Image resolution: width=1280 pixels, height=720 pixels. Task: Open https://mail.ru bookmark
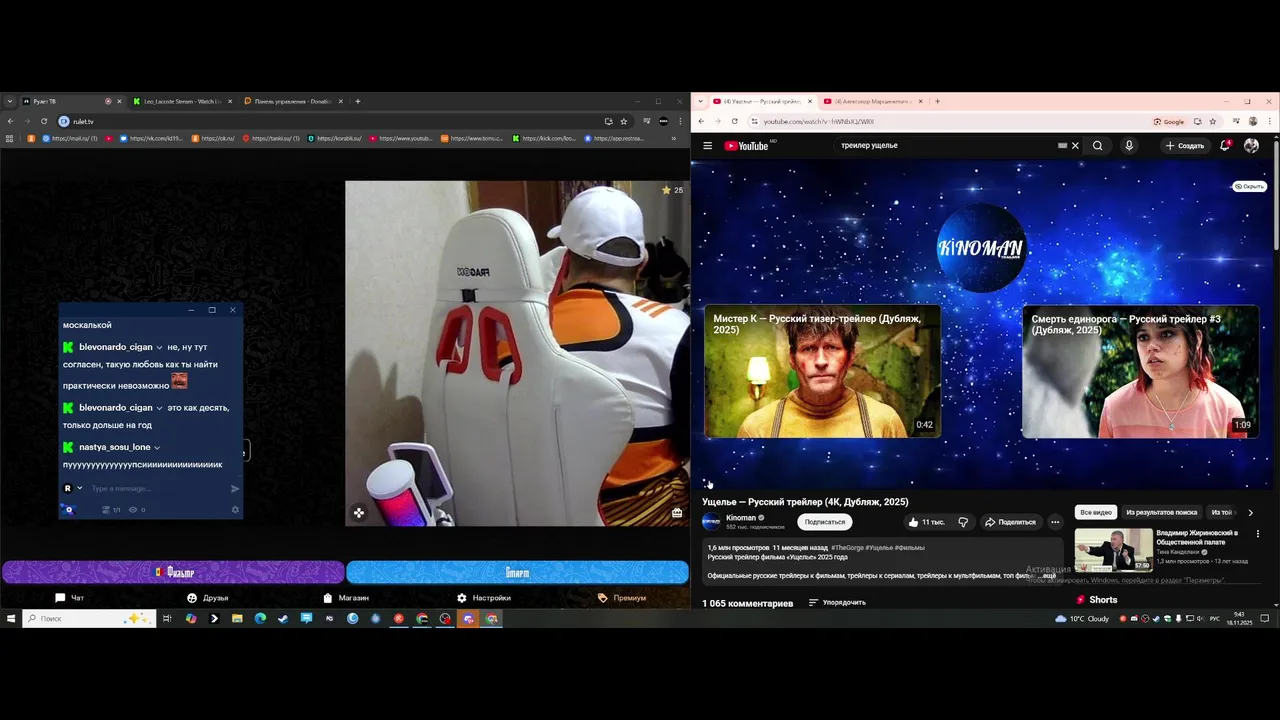click(x=69, y=139)
